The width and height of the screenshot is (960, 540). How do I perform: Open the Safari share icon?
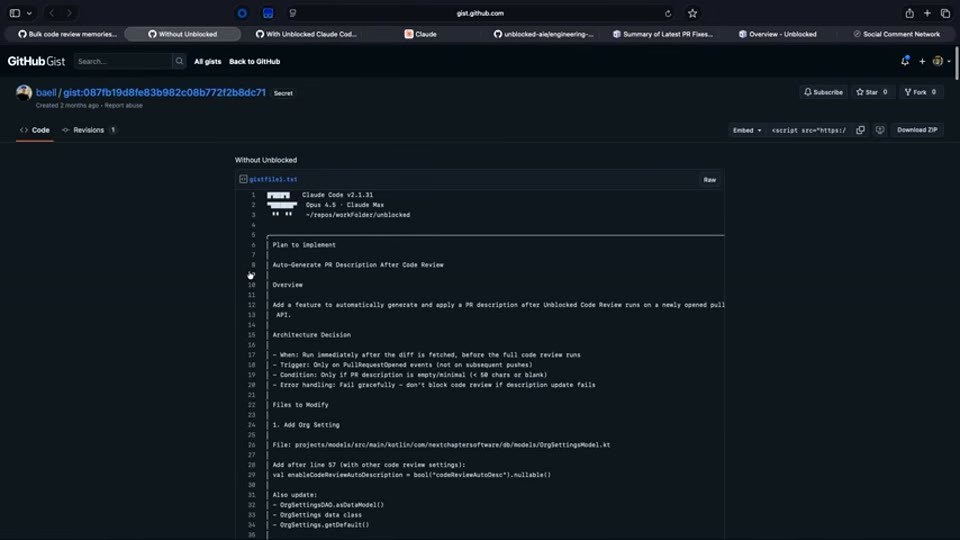point(910,13)
